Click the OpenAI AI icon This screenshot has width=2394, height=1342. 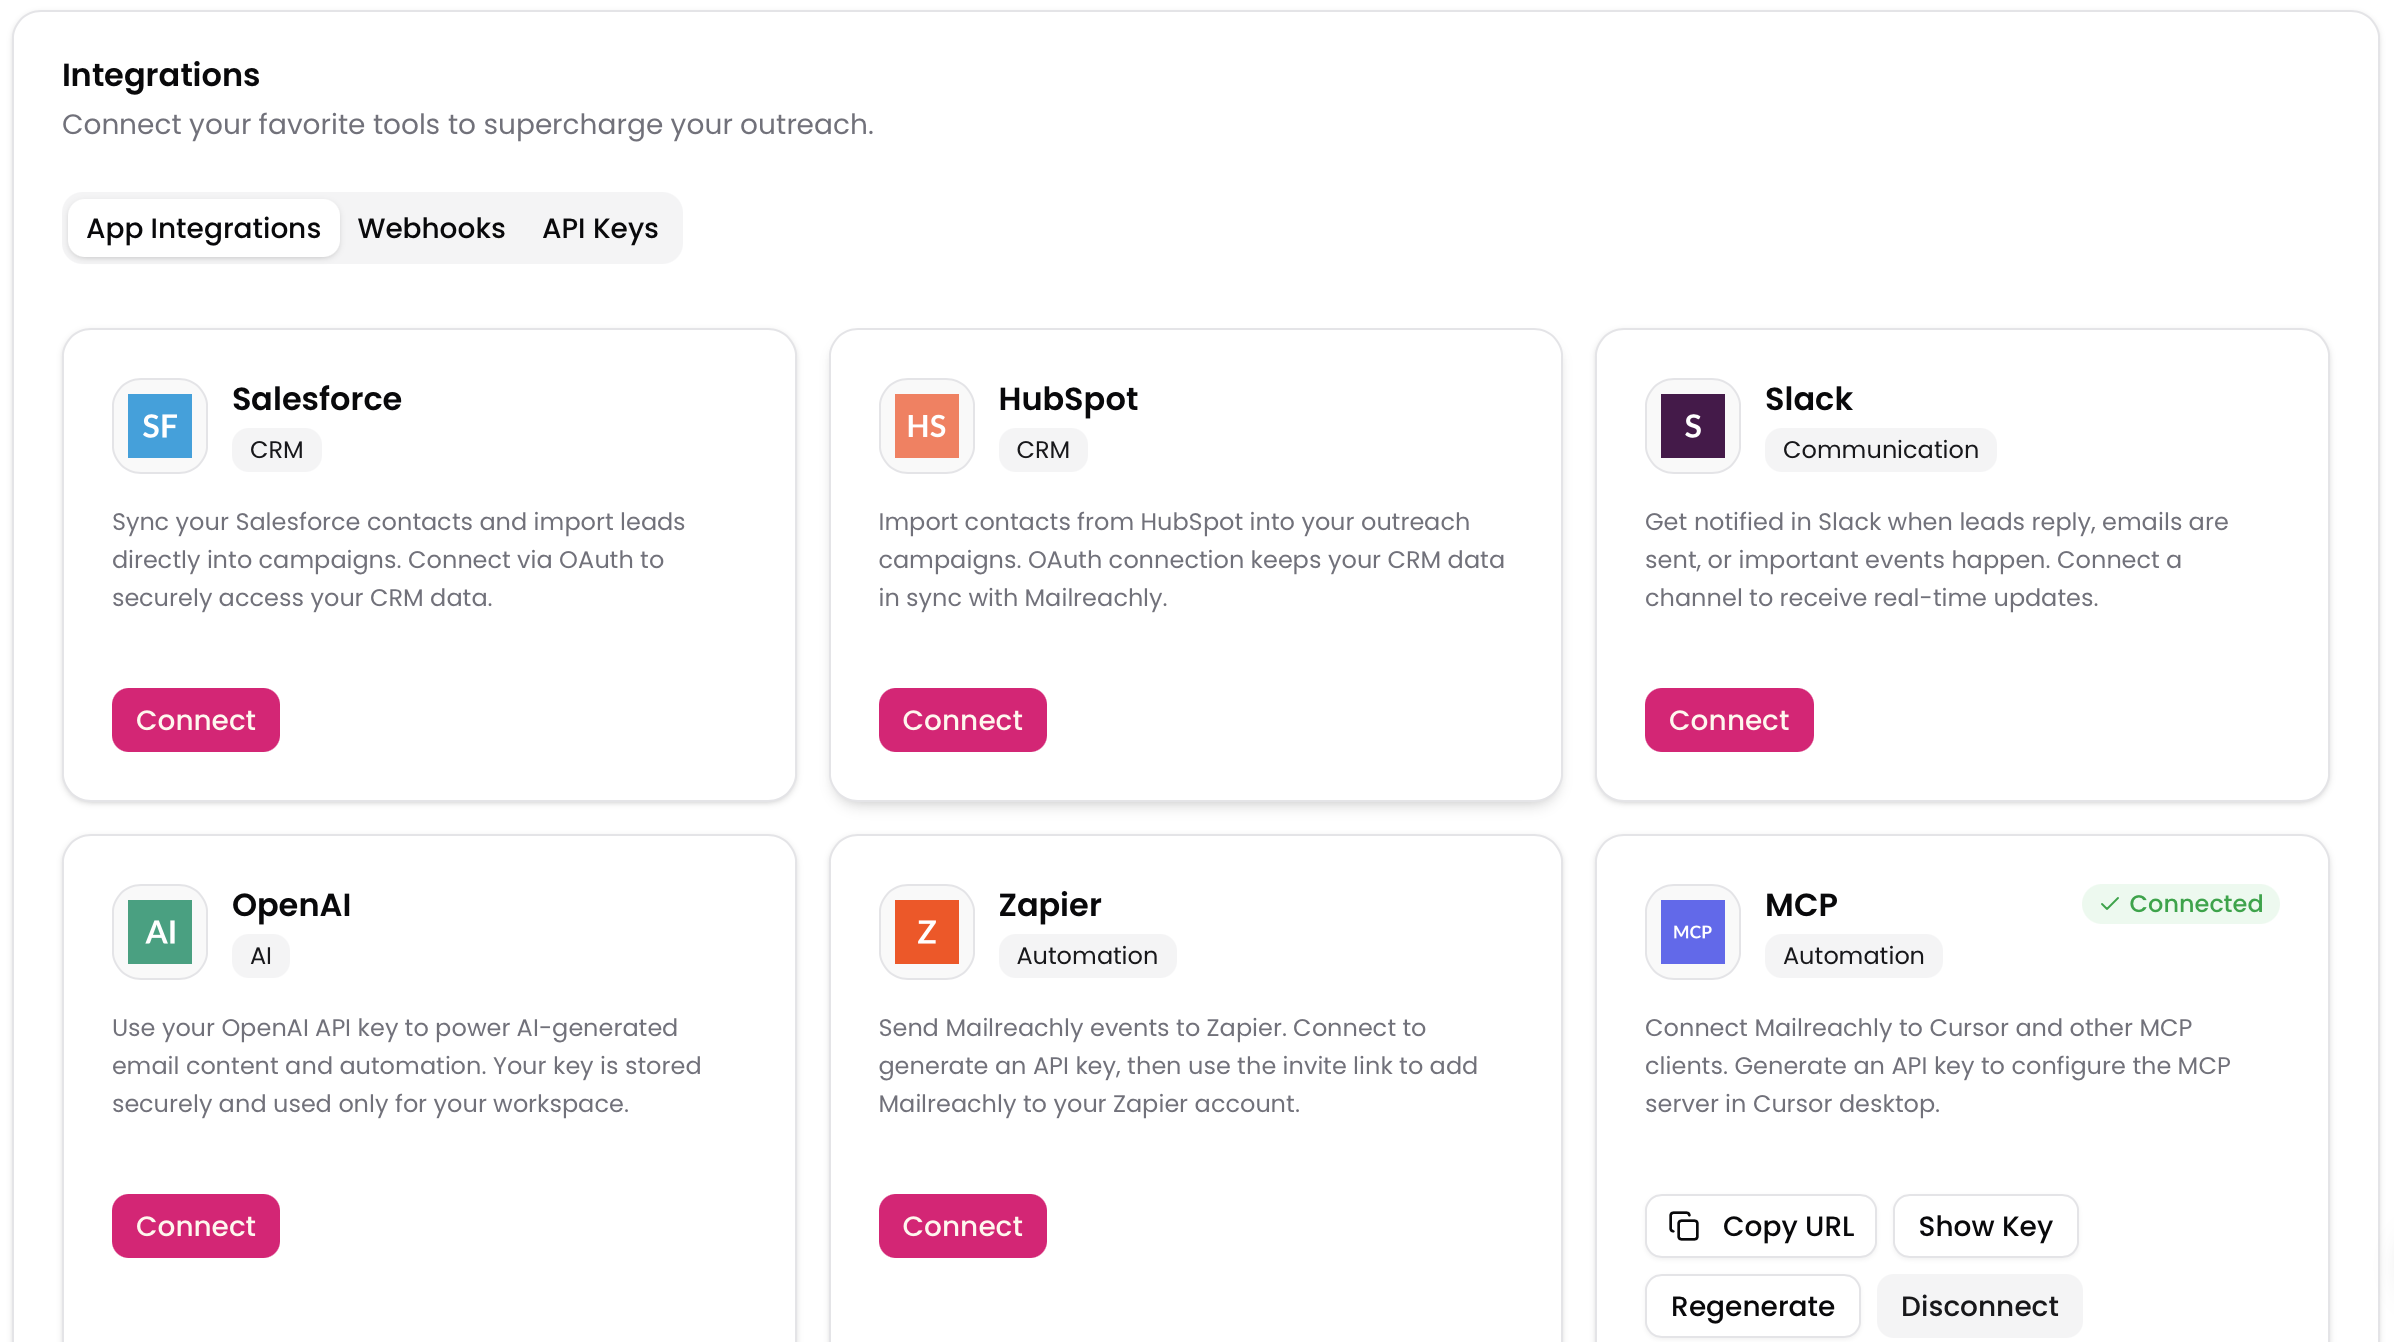tap(159, 931)
